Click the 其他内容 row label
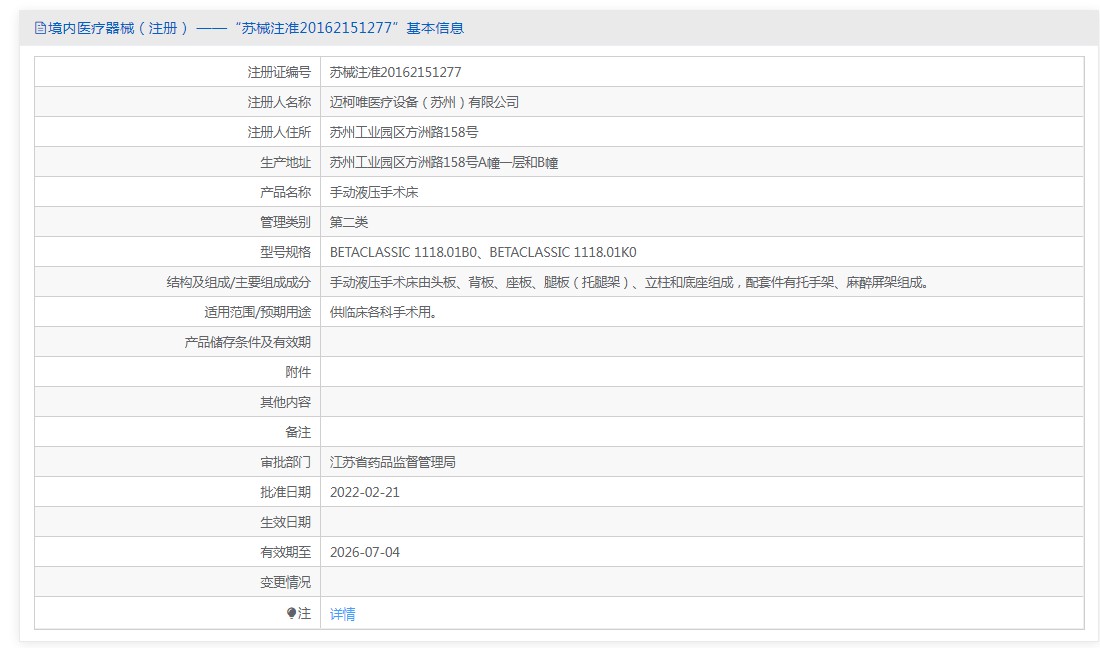1100x648 pixels. coord(286,403)
